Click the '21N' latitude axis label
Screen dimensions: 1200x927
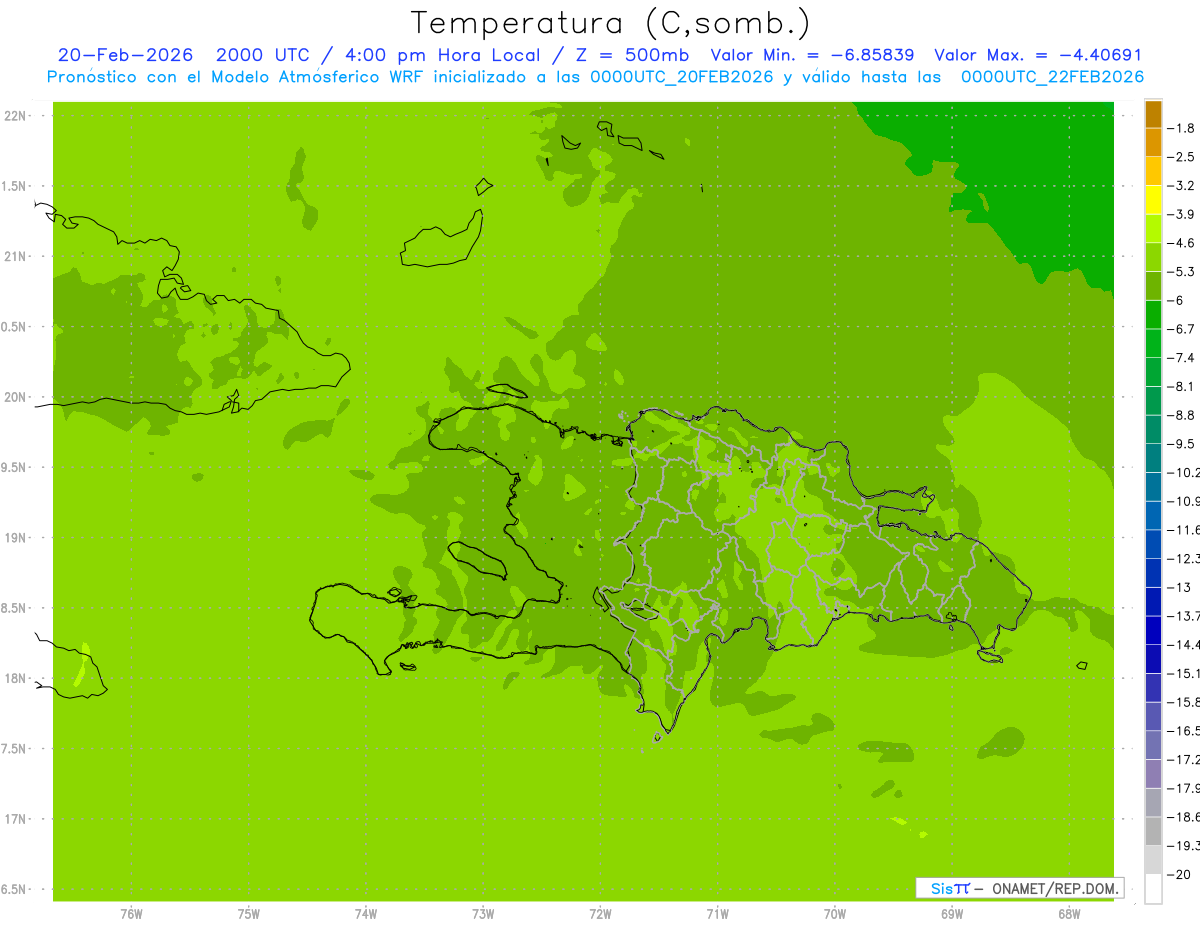point(16,256)
